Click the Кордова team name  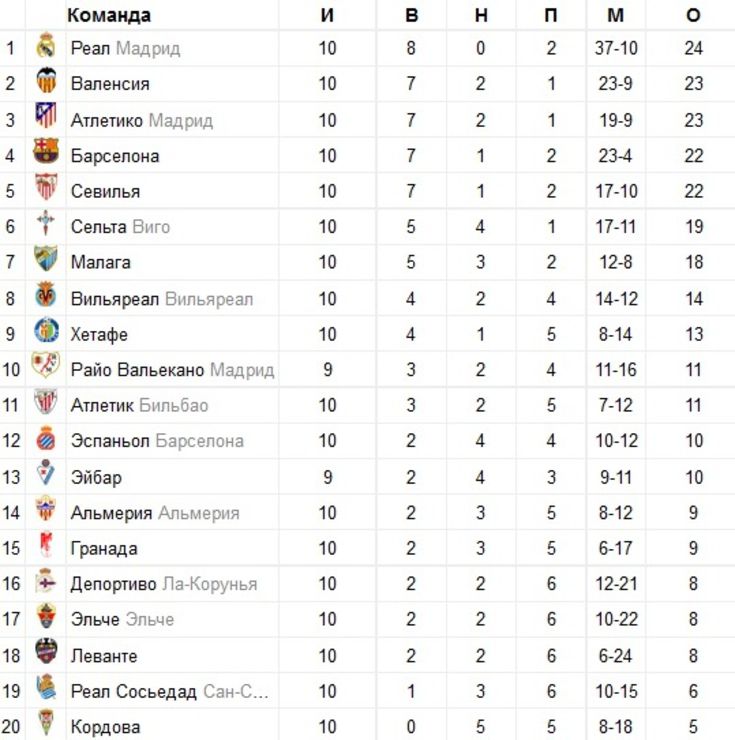105,727
